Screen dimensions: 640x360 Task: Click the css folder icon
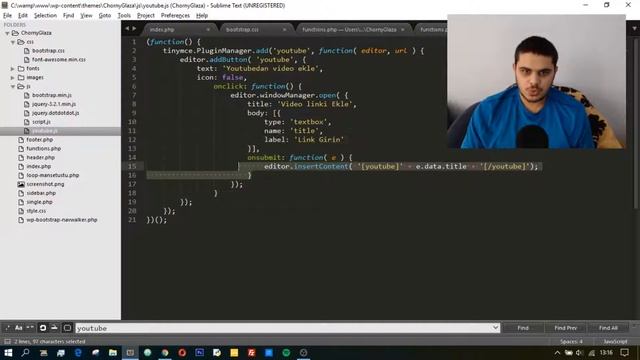click(21, 42)
